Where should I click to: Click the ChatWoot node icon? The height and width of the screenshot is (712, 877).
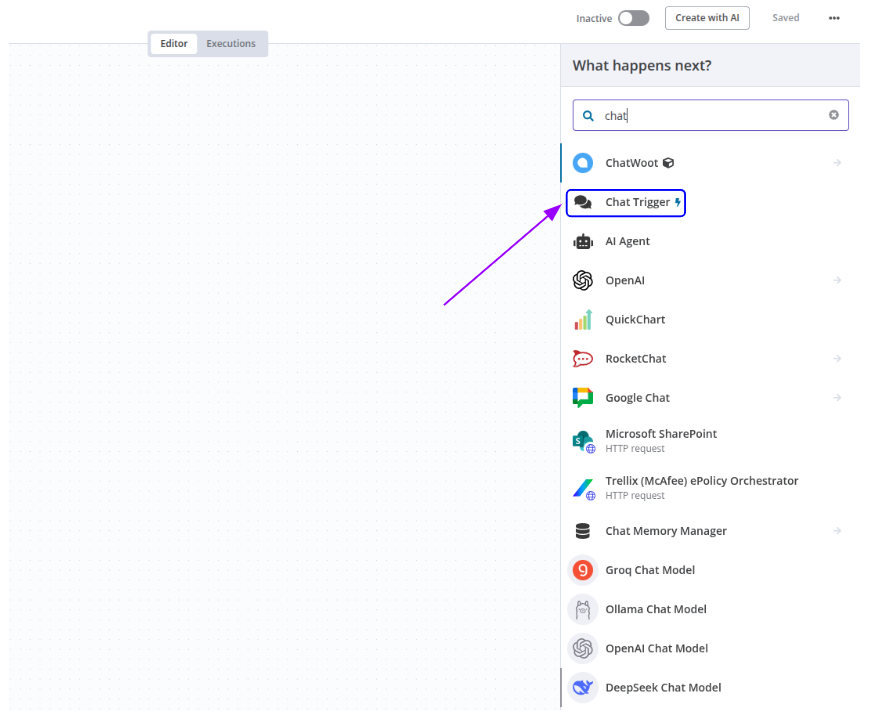pos(583,163)
